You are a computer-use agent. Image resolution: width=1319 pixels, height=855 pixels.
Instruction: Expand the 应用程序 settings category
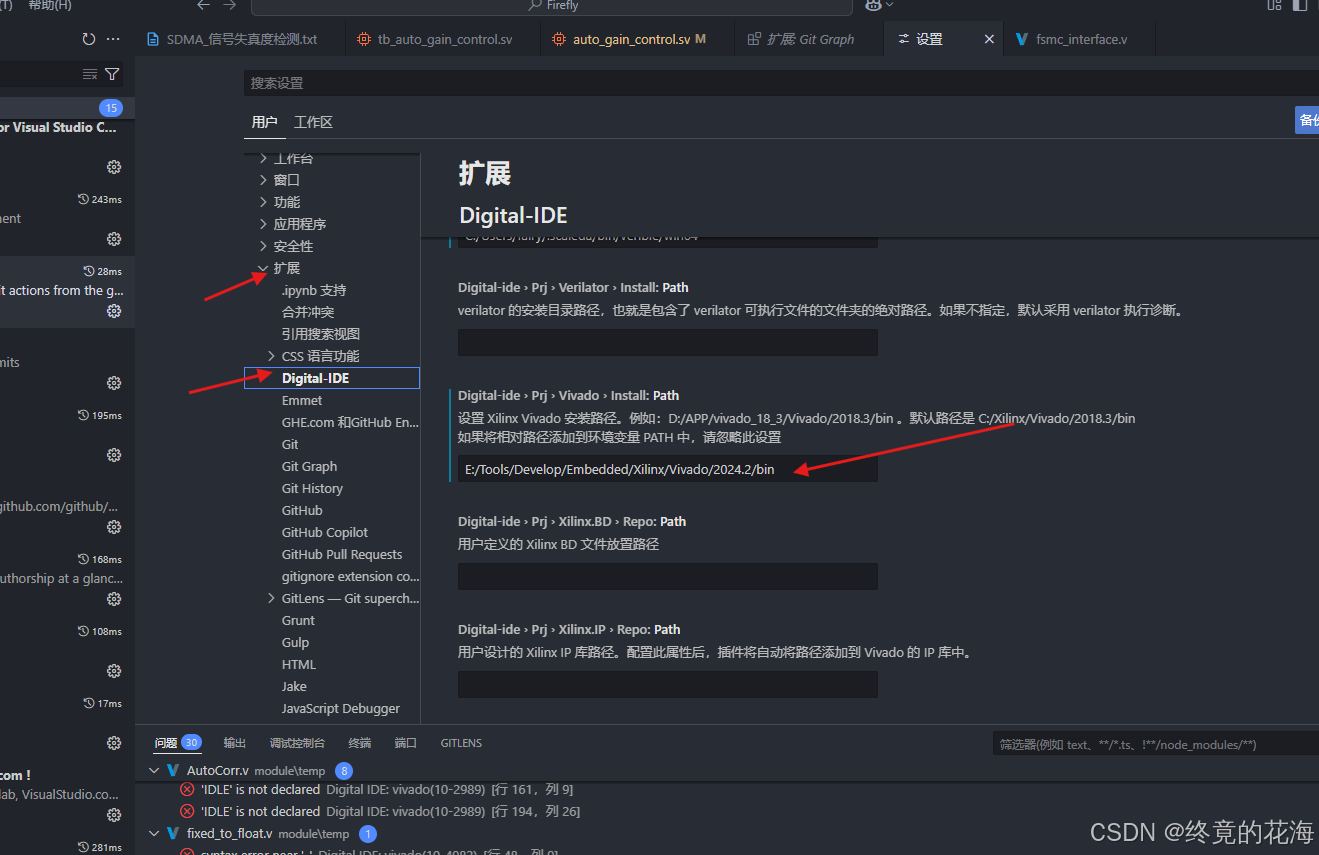click(263, 224)
